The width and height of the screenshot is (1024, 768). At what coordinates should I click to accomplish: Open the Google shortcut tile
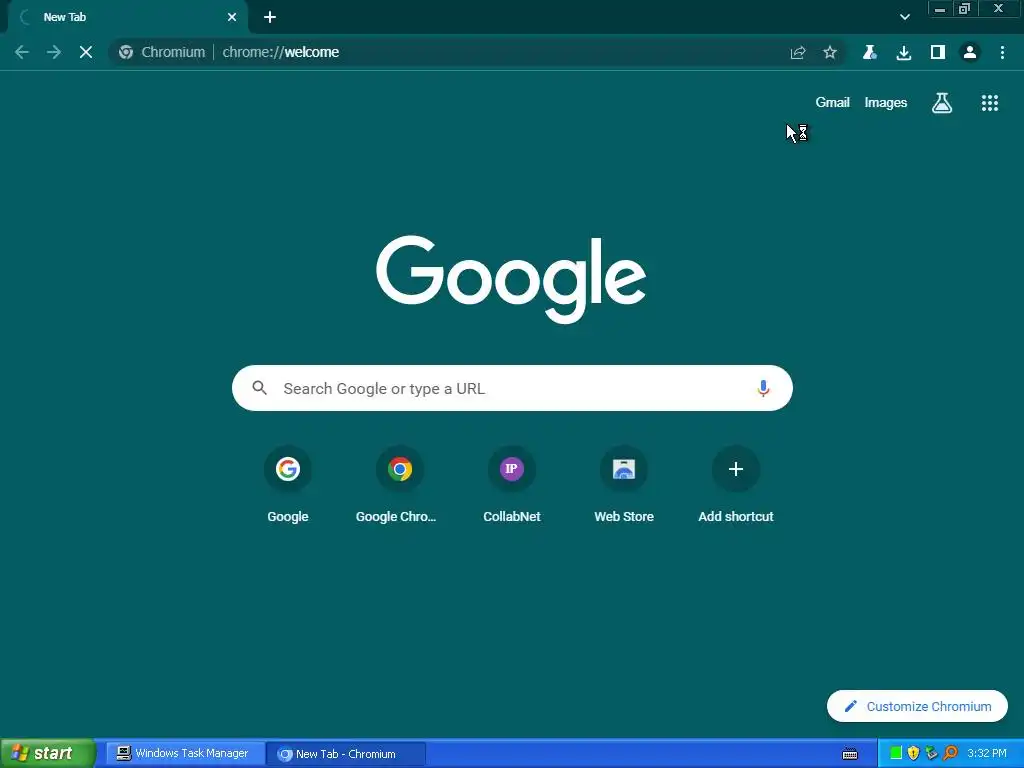tap(287, 485)
